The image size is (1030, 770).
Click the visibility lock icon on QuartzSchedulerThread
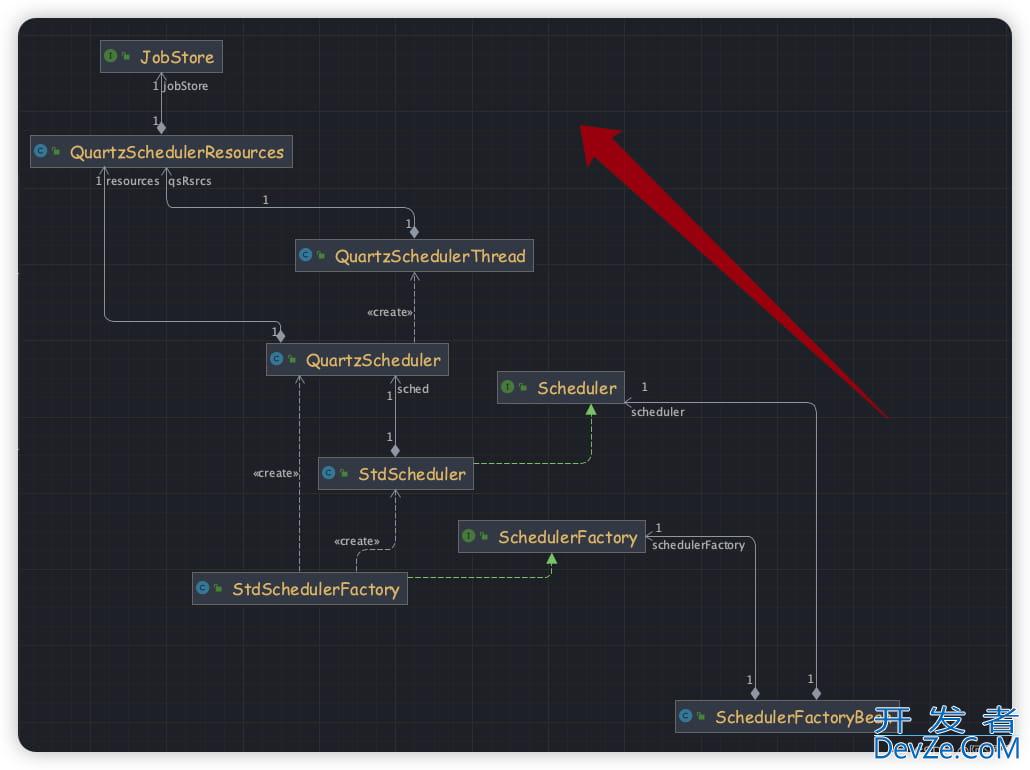(x=321, y=255)
